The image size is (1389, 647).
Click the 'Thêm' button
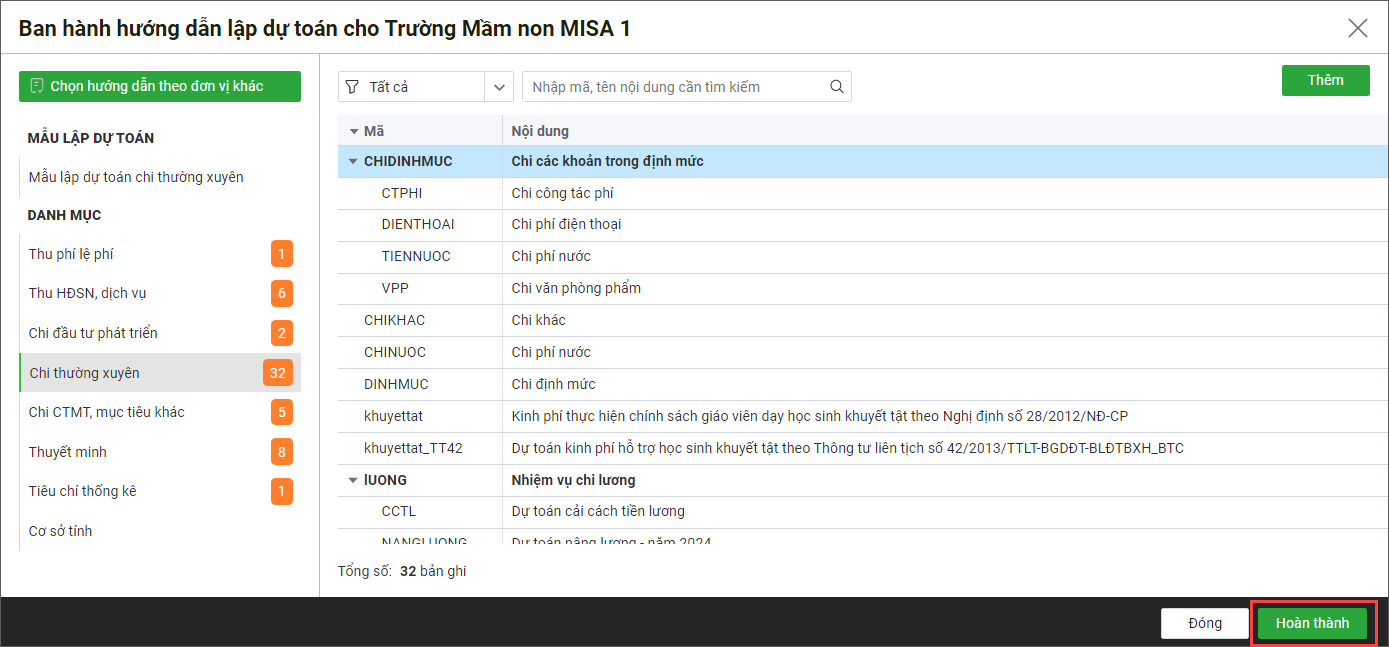(1325, 80)
